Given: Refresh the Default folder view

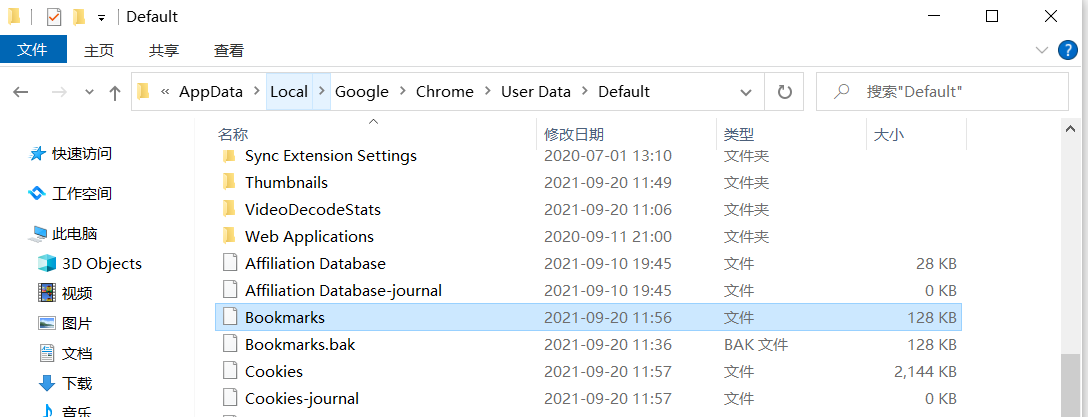Looking at the screenshot, I should 784,92.
